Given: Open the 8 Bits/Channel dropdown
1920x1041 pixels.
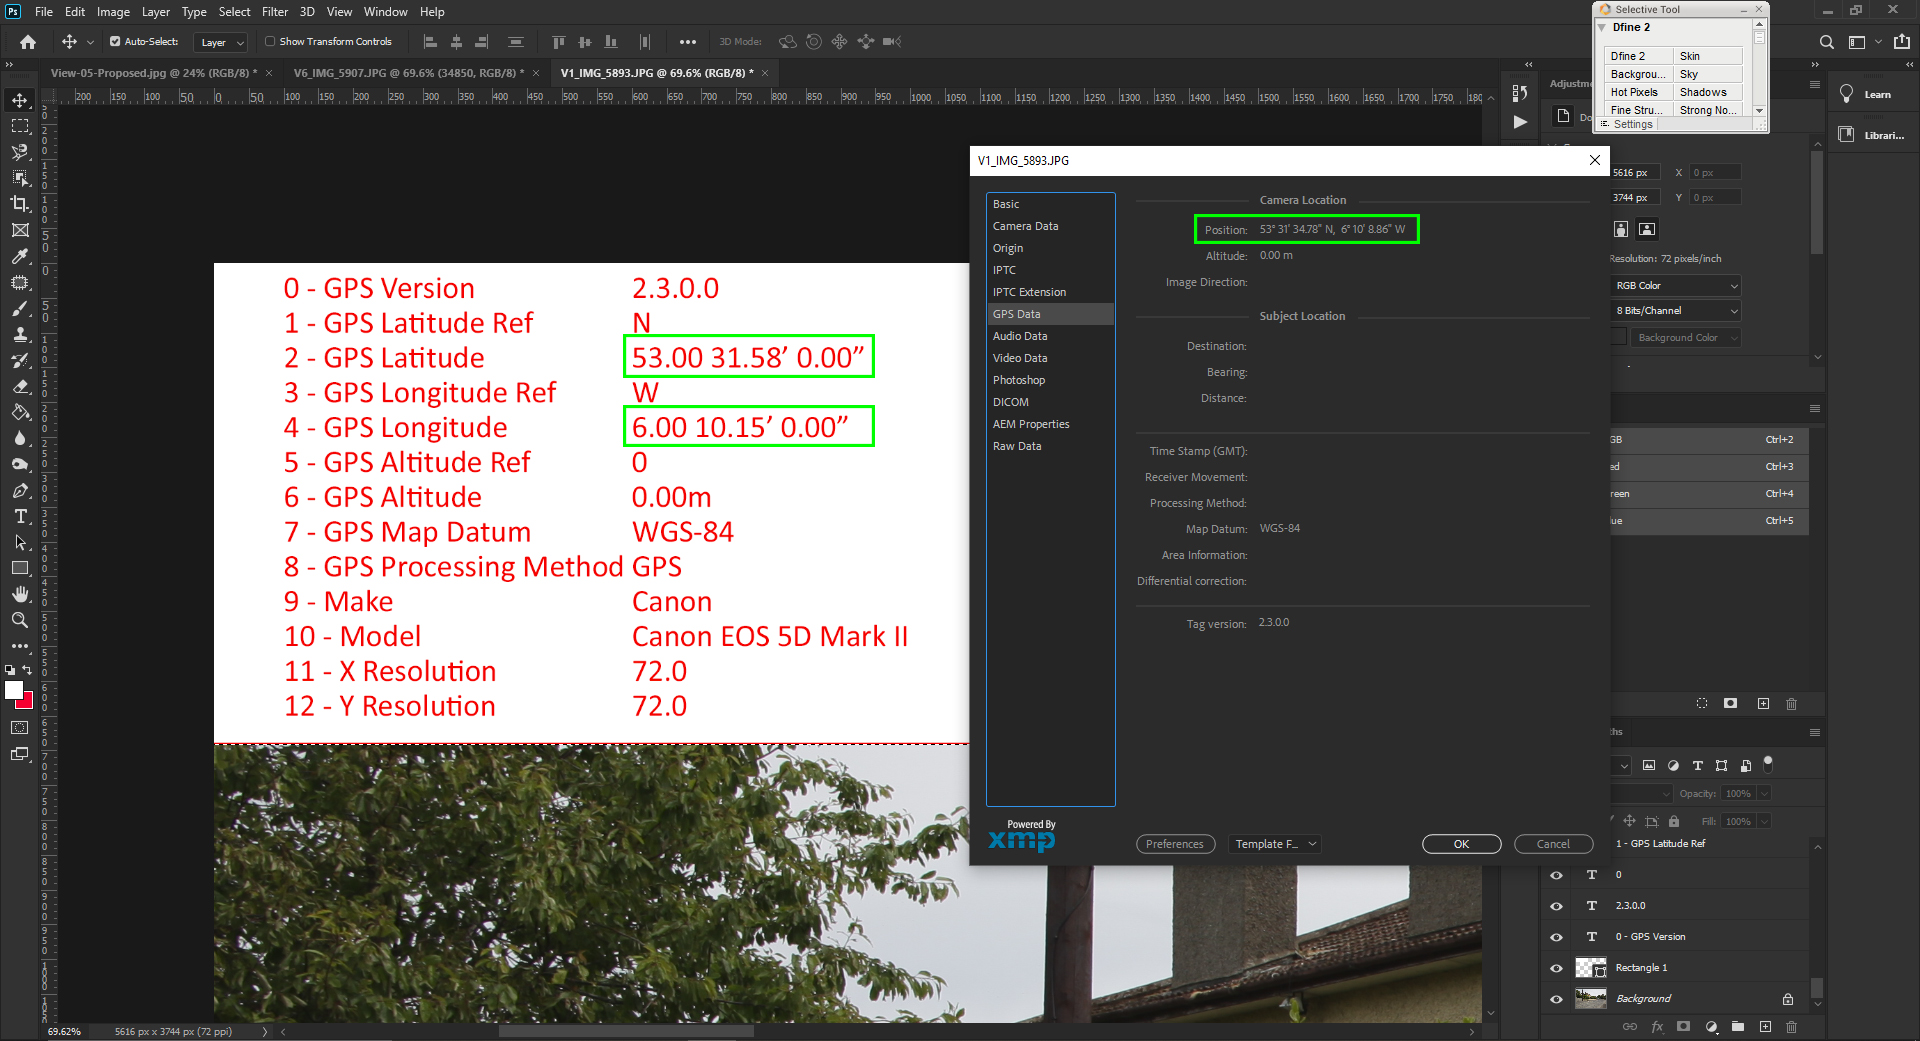Looking at the screenshot, I should 1676,311.
